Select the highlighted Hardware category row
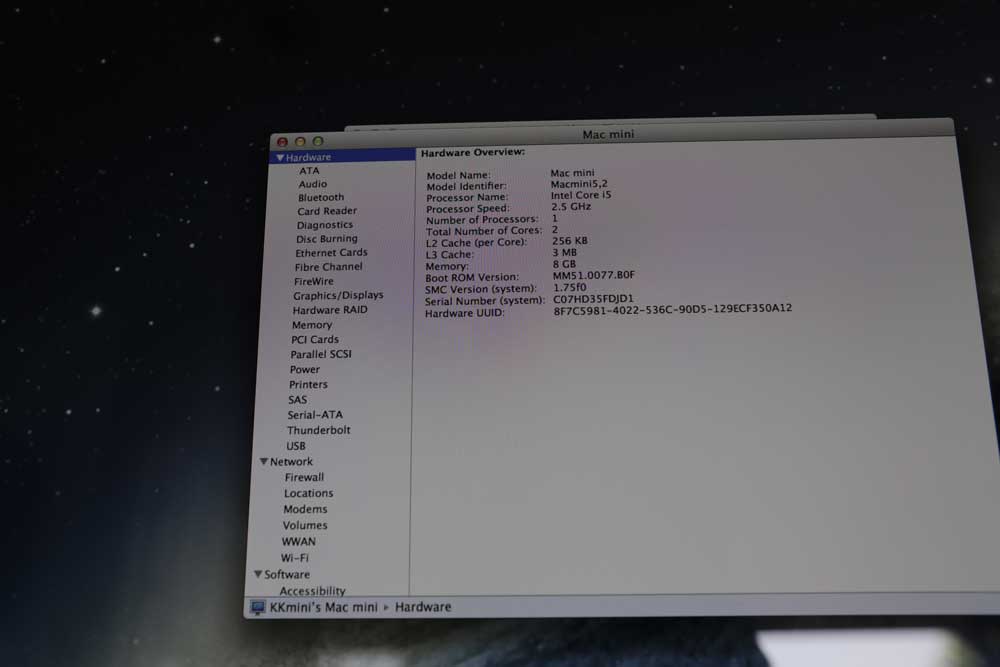1000x667 pixels. 342,157
